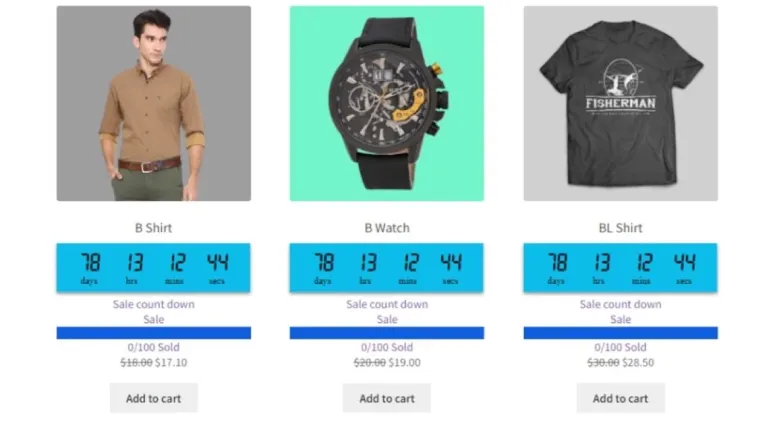
Task: Add B Shirt to cart
Action: coord(153,398)
